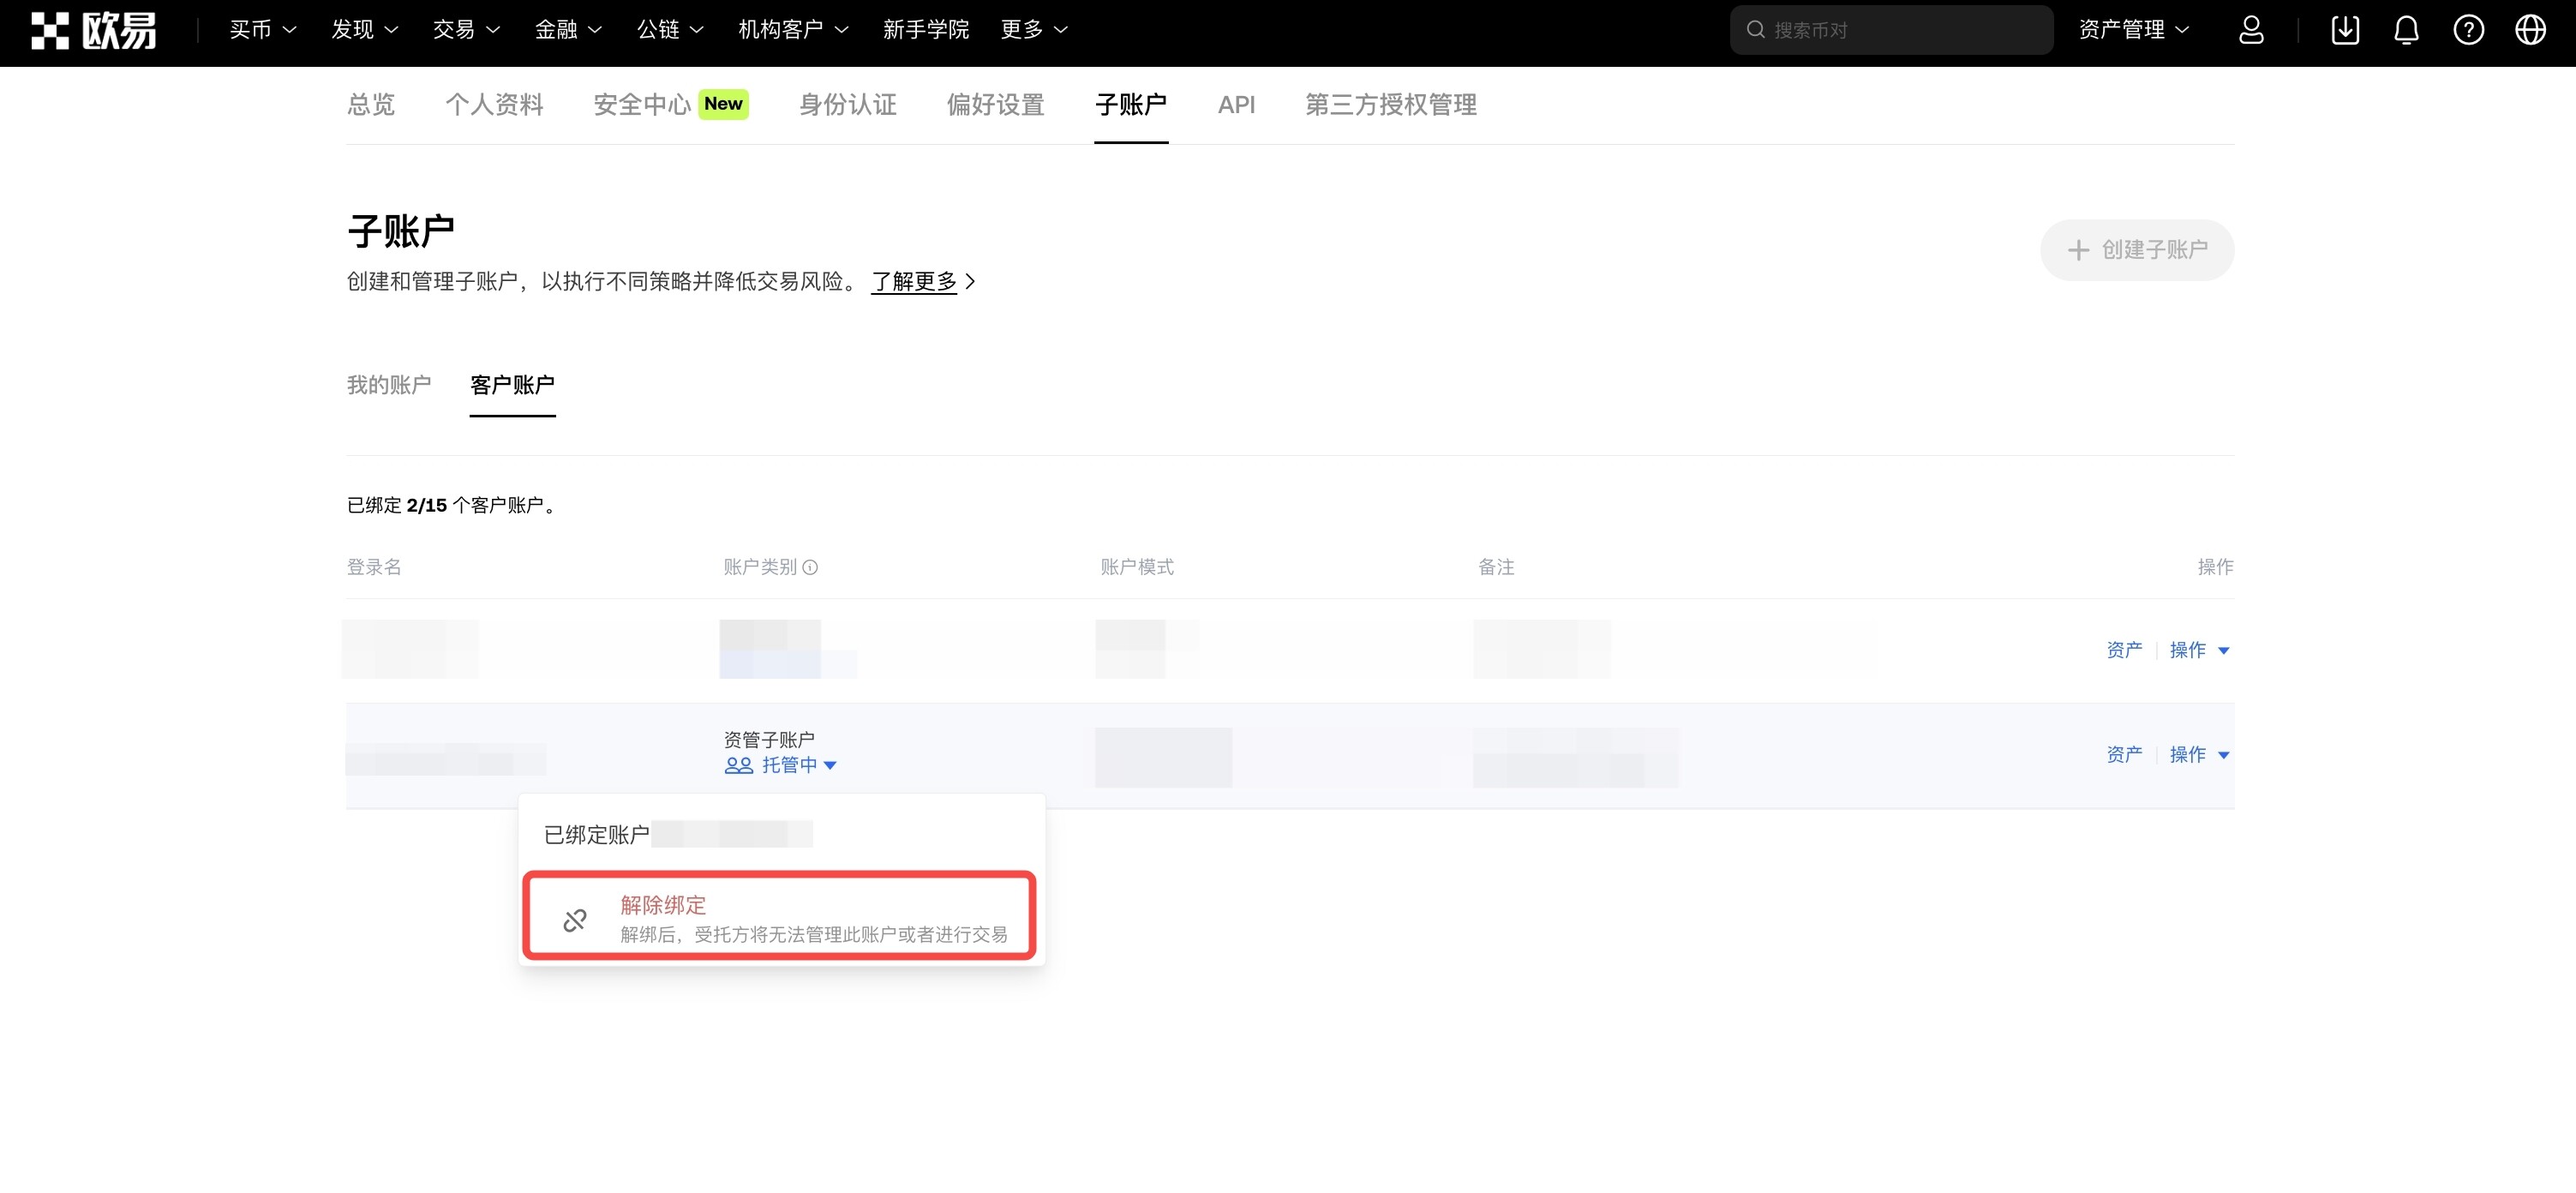Follow the 了解更多 link

coord(914,282)
